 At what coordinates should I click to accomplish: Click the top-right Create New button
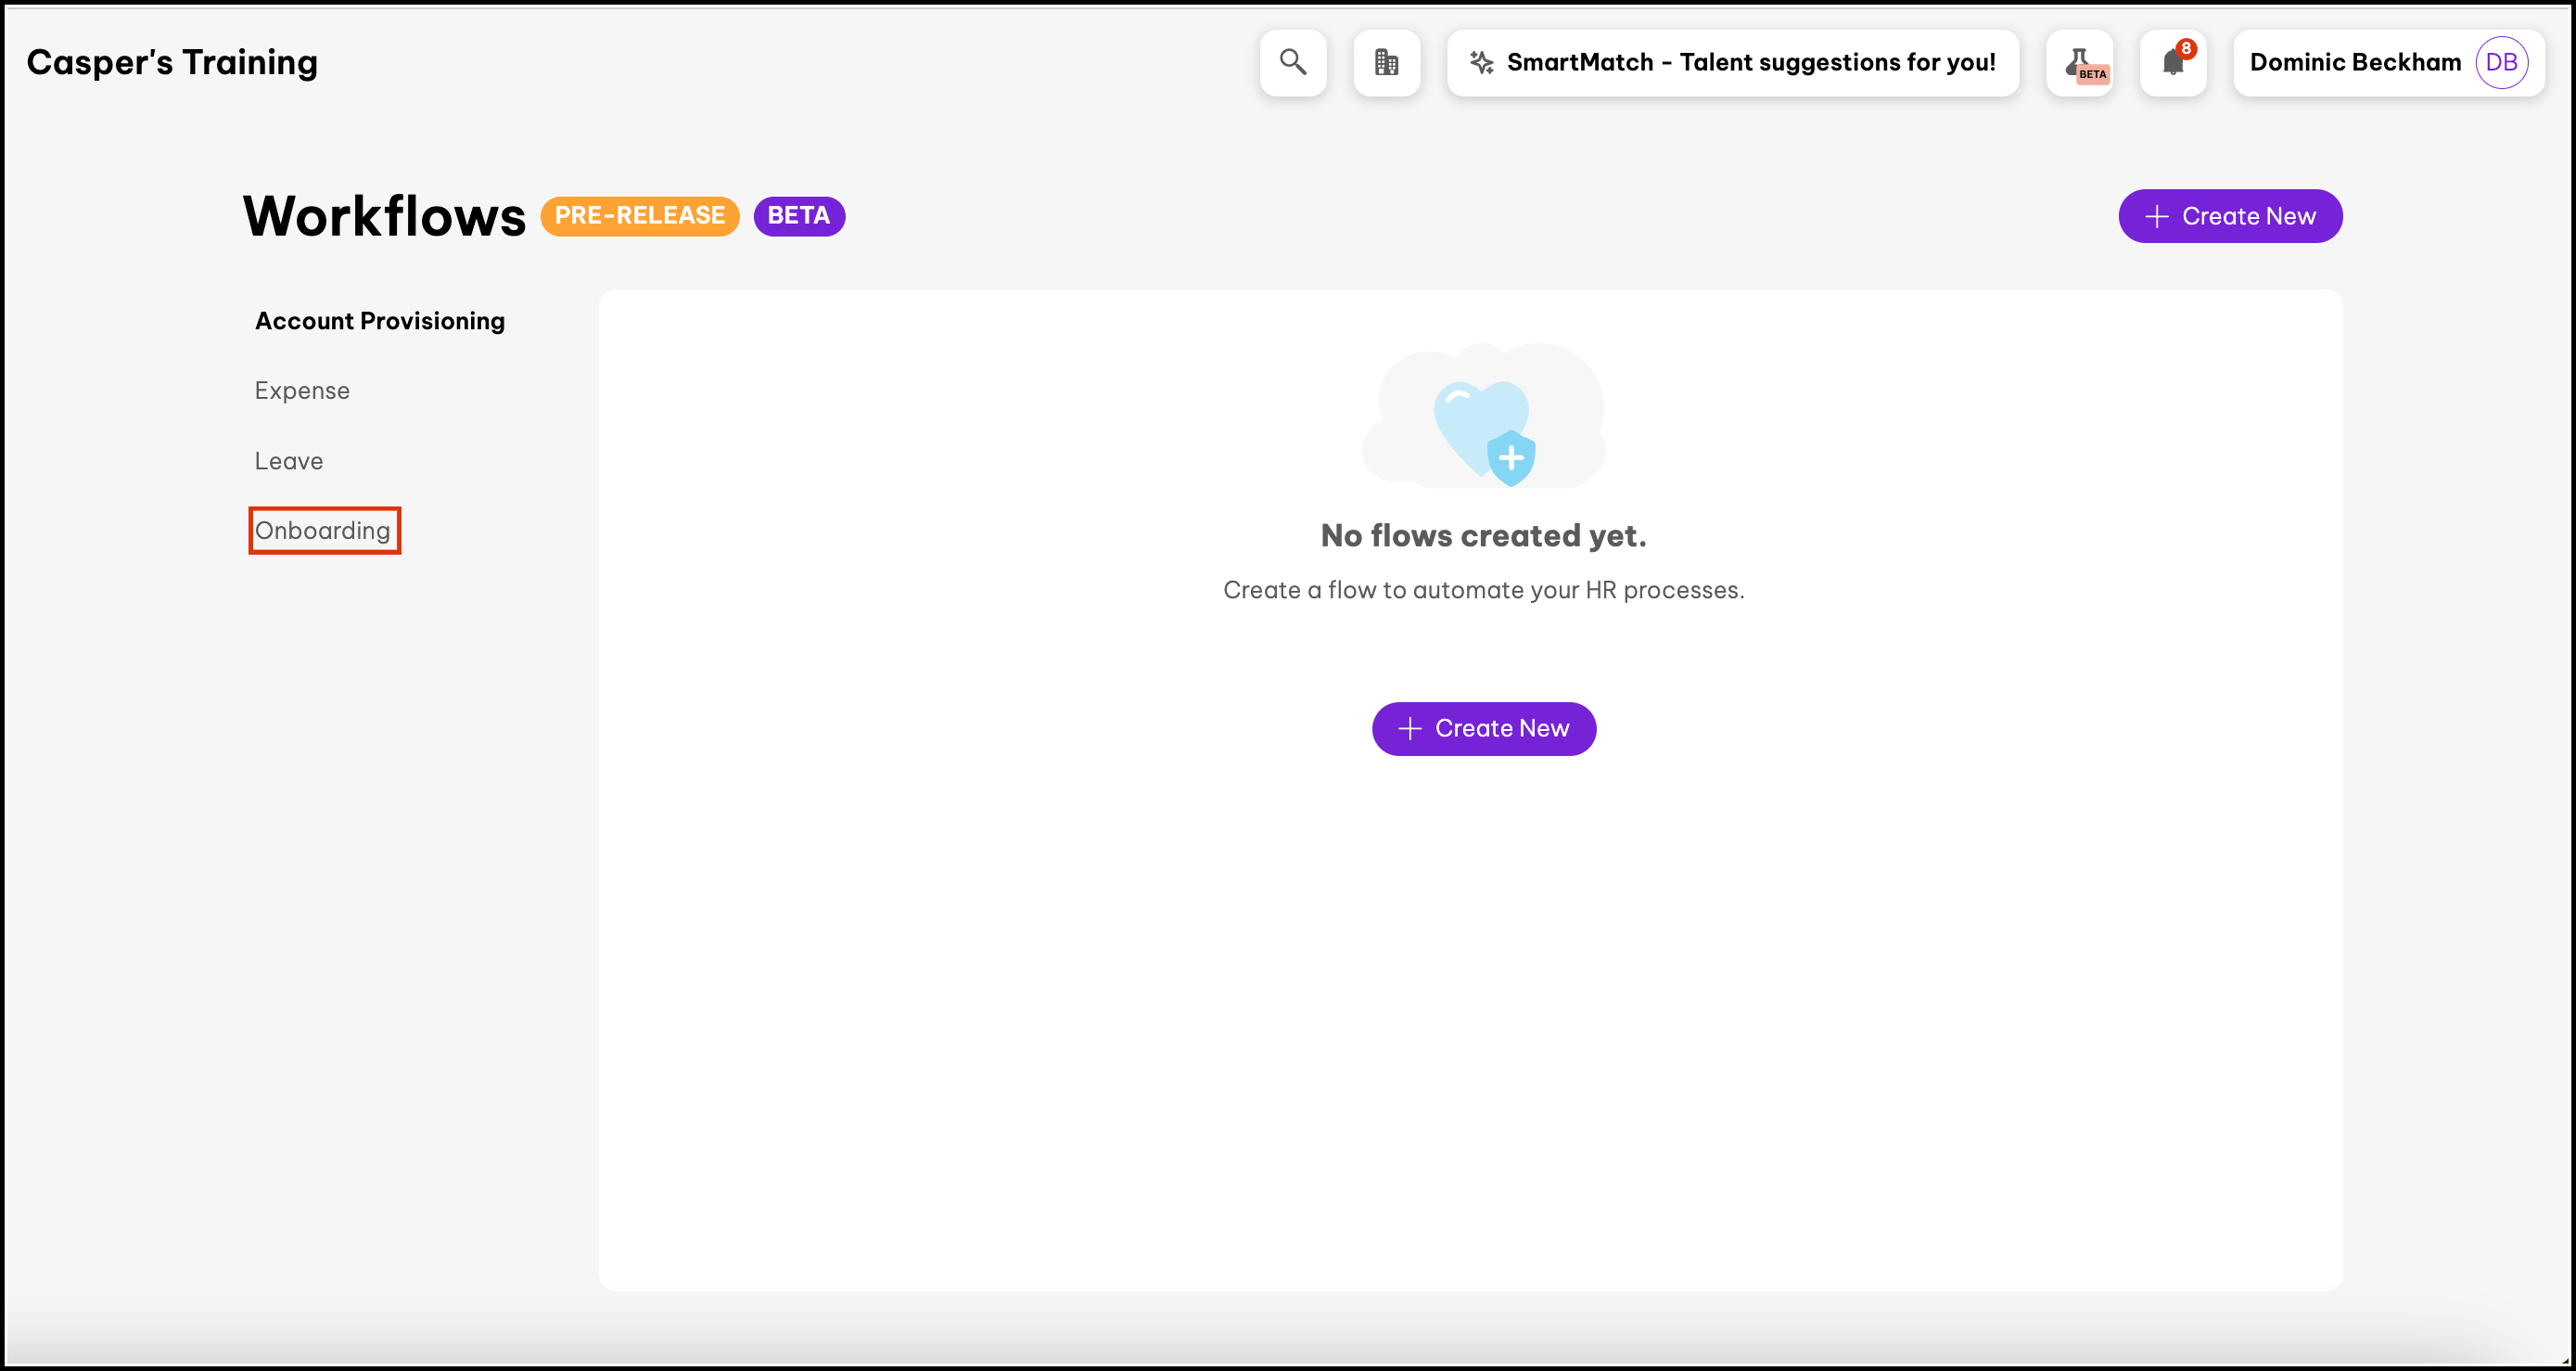[x=2229, y=216]
